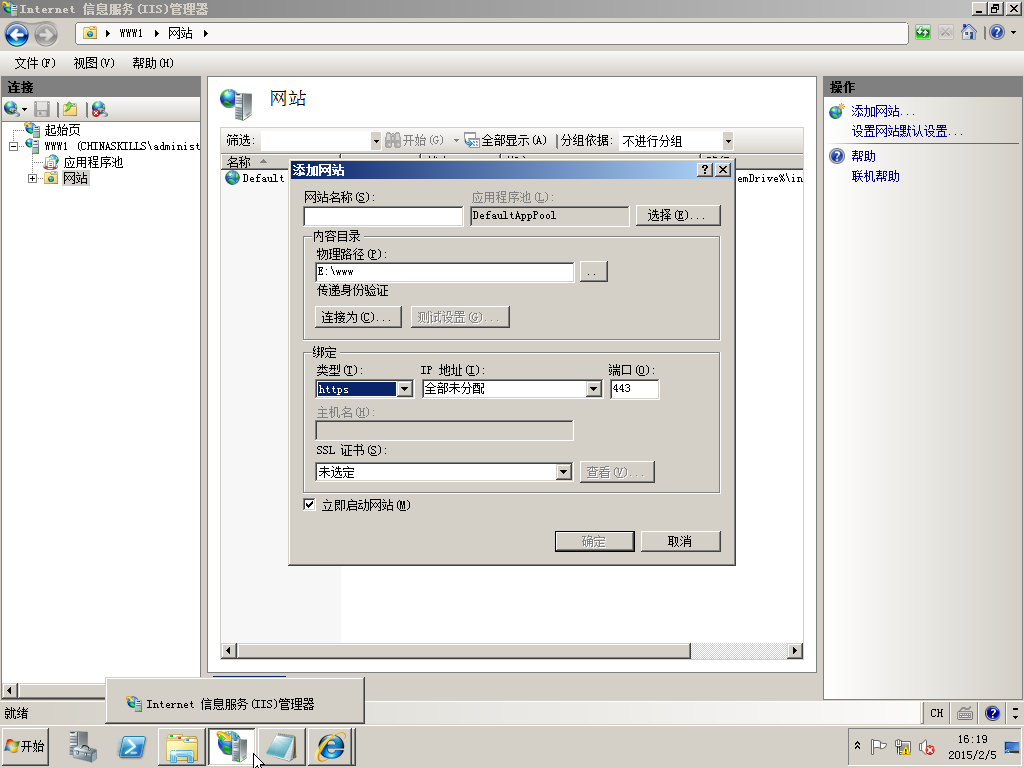The width and height of the screenshot is (1024, 768).
Task: Open the 文件(F) menu
Action: coord(35,63)
